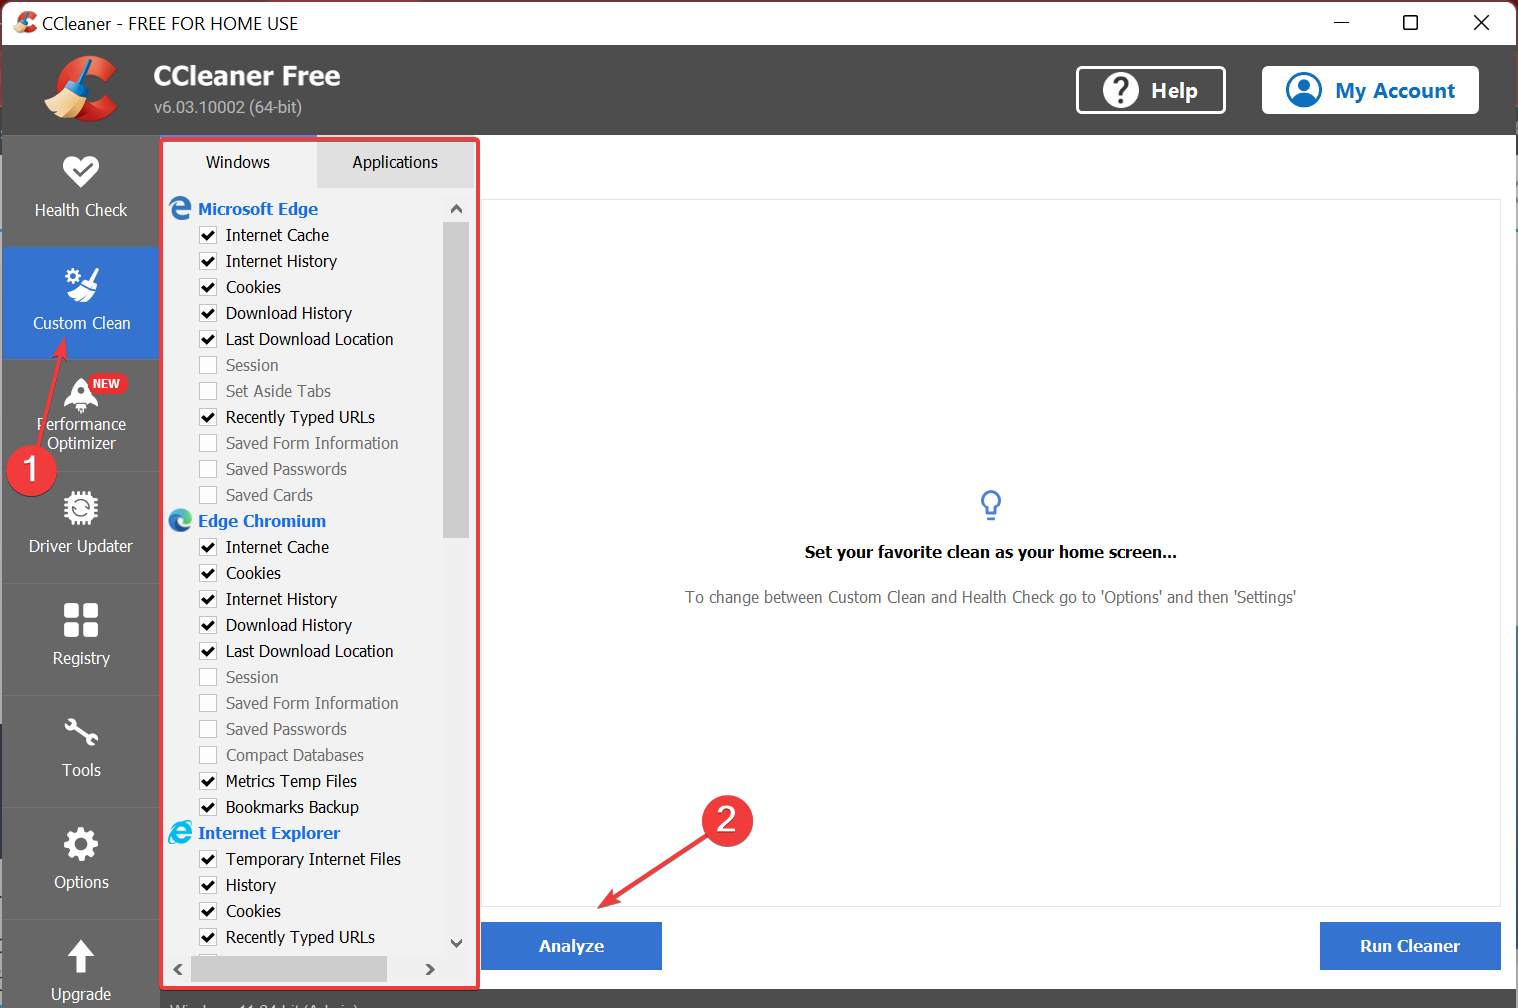Uncheck Internet Cache under Microsoft Edge
Image resolution: width=1518 pixels, height=1008 pixels.
(208, 235)
